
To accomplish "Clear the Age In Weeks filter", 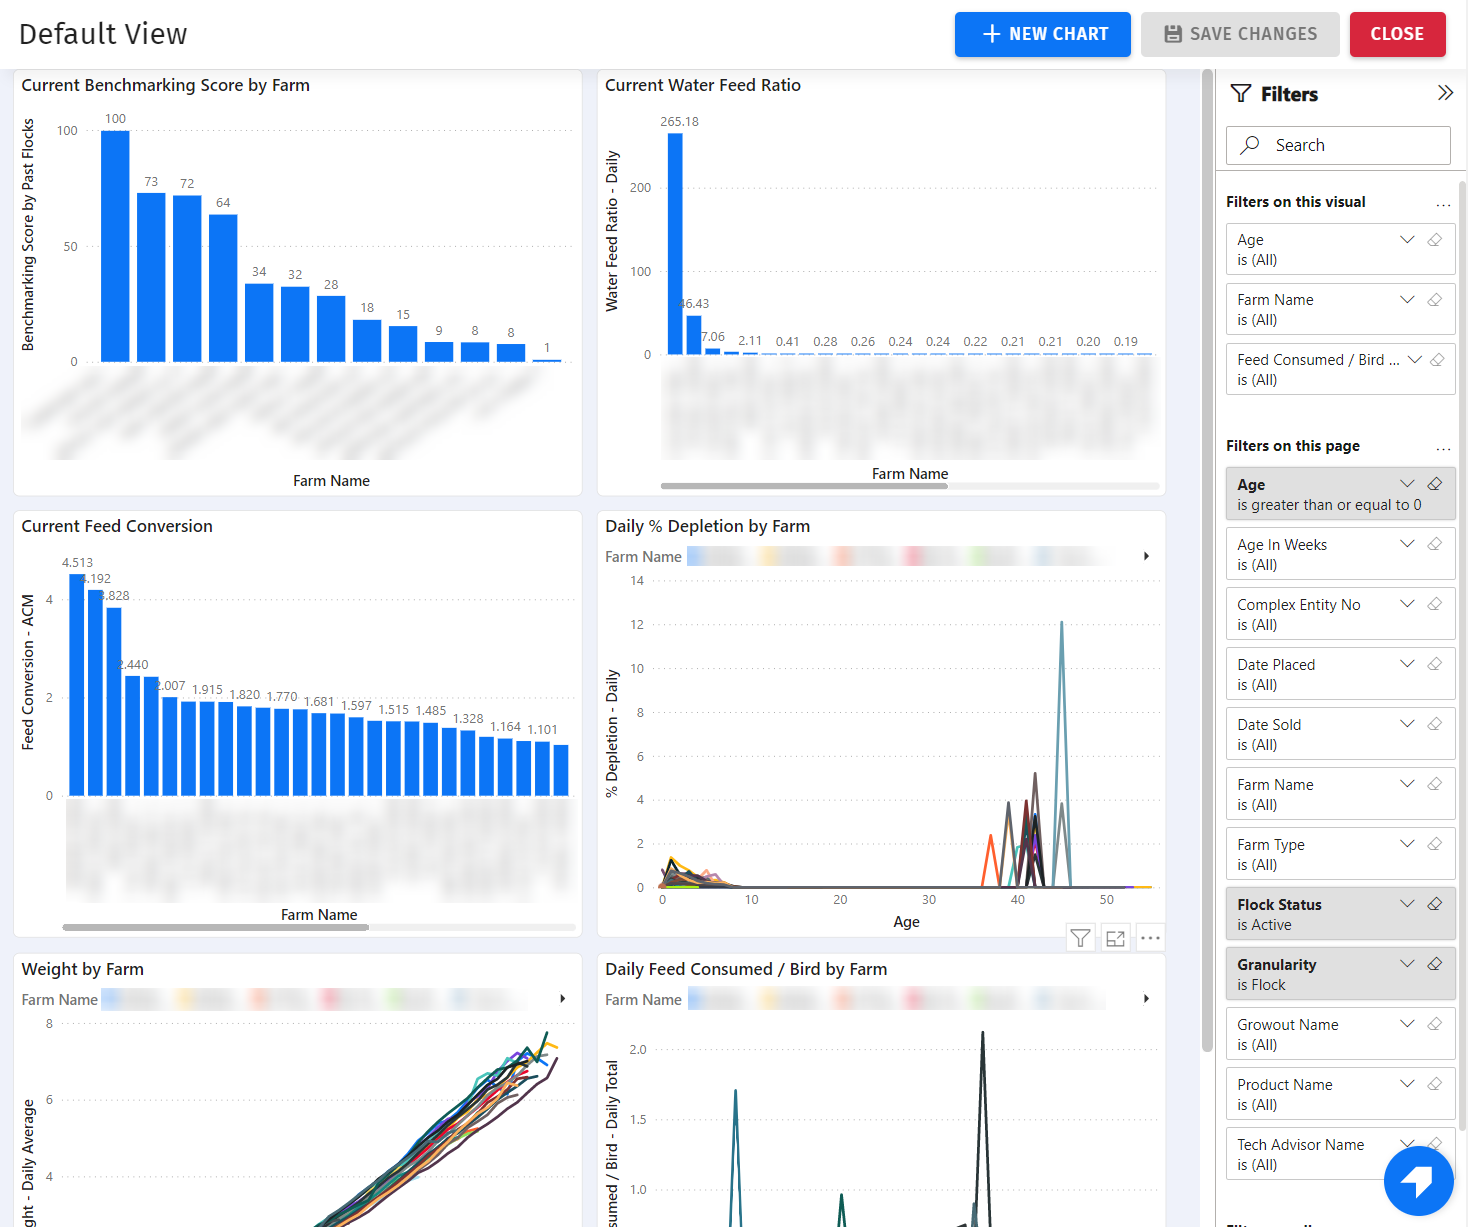I will pyautogui.click(x=1435, y=544).
